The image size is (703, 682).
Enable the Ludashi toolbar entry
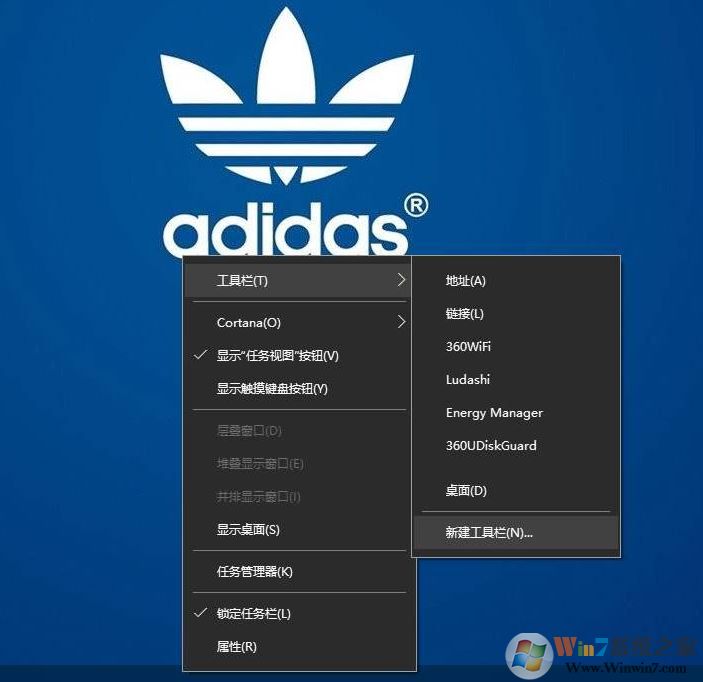[516, 380]
